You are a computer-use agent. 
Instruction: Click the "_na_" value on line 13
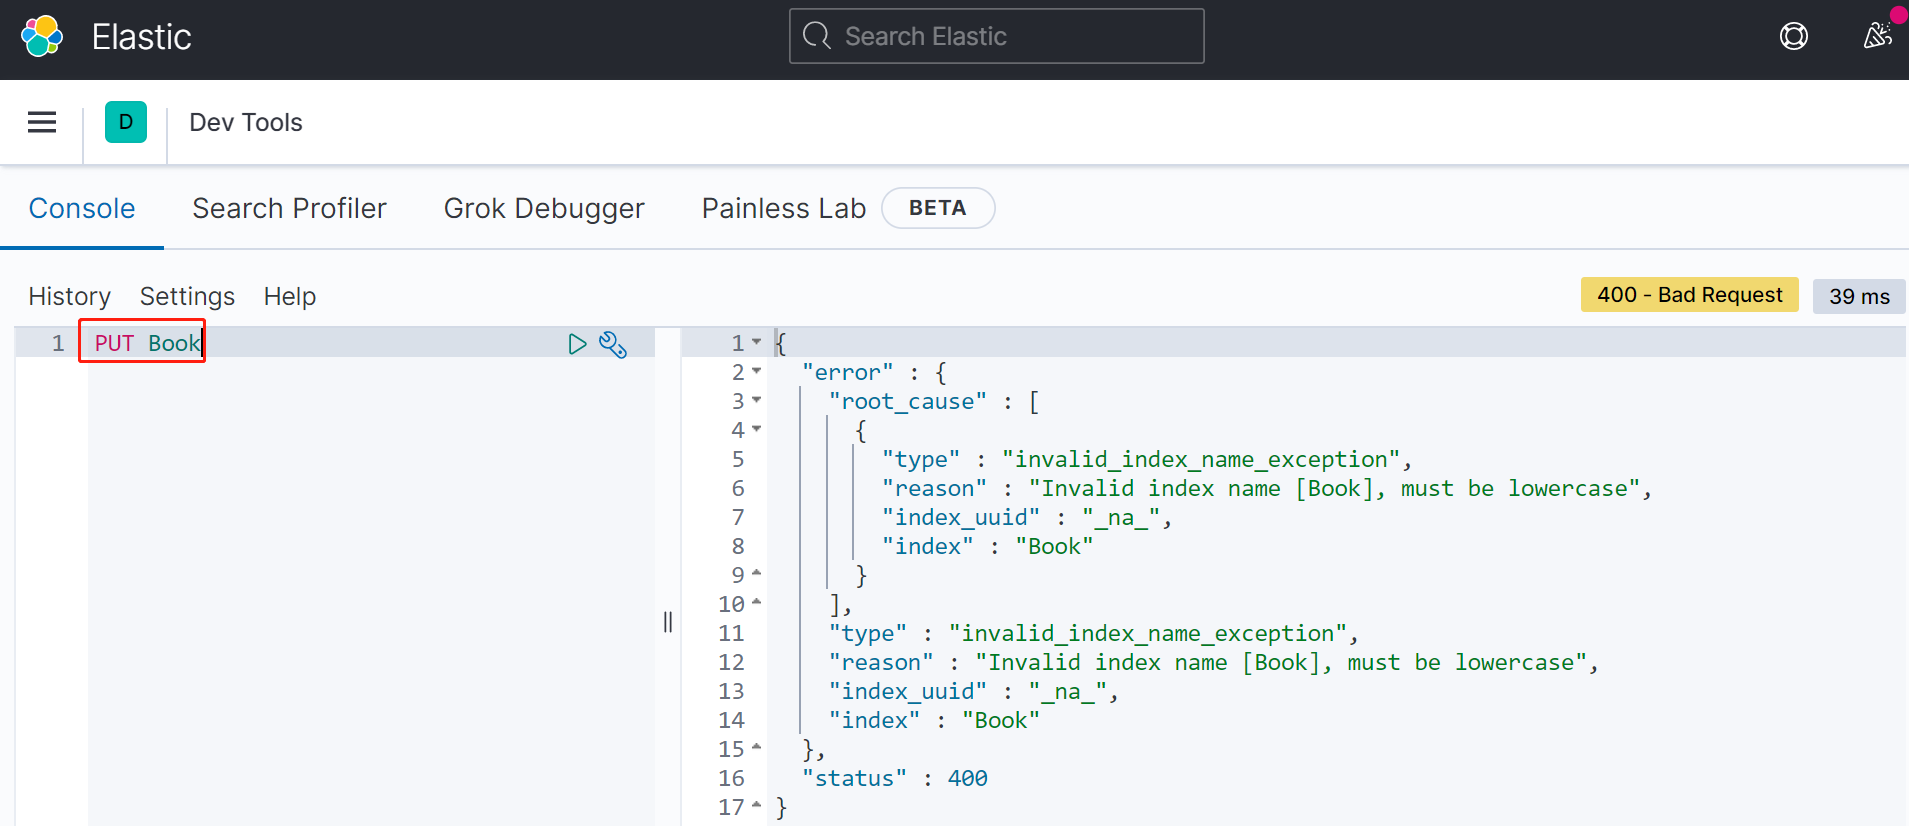pos(1068,691)
